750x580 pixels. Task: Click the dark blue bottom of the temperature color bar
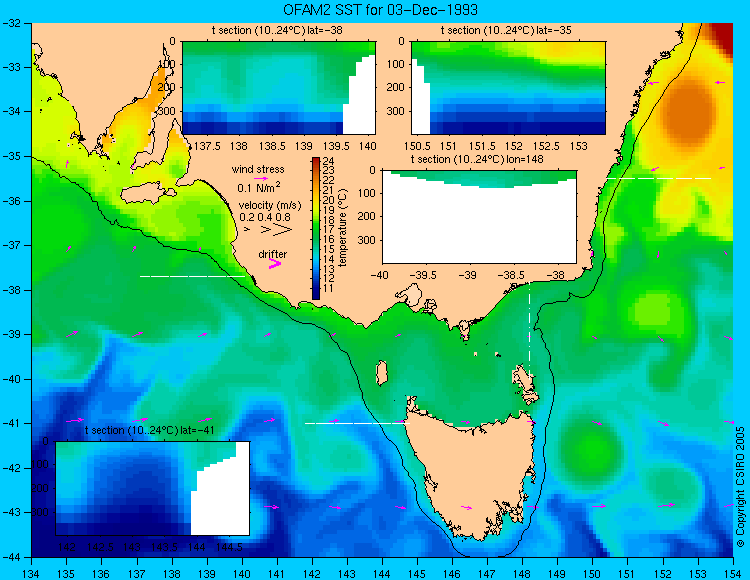click(x=316, y=293)
